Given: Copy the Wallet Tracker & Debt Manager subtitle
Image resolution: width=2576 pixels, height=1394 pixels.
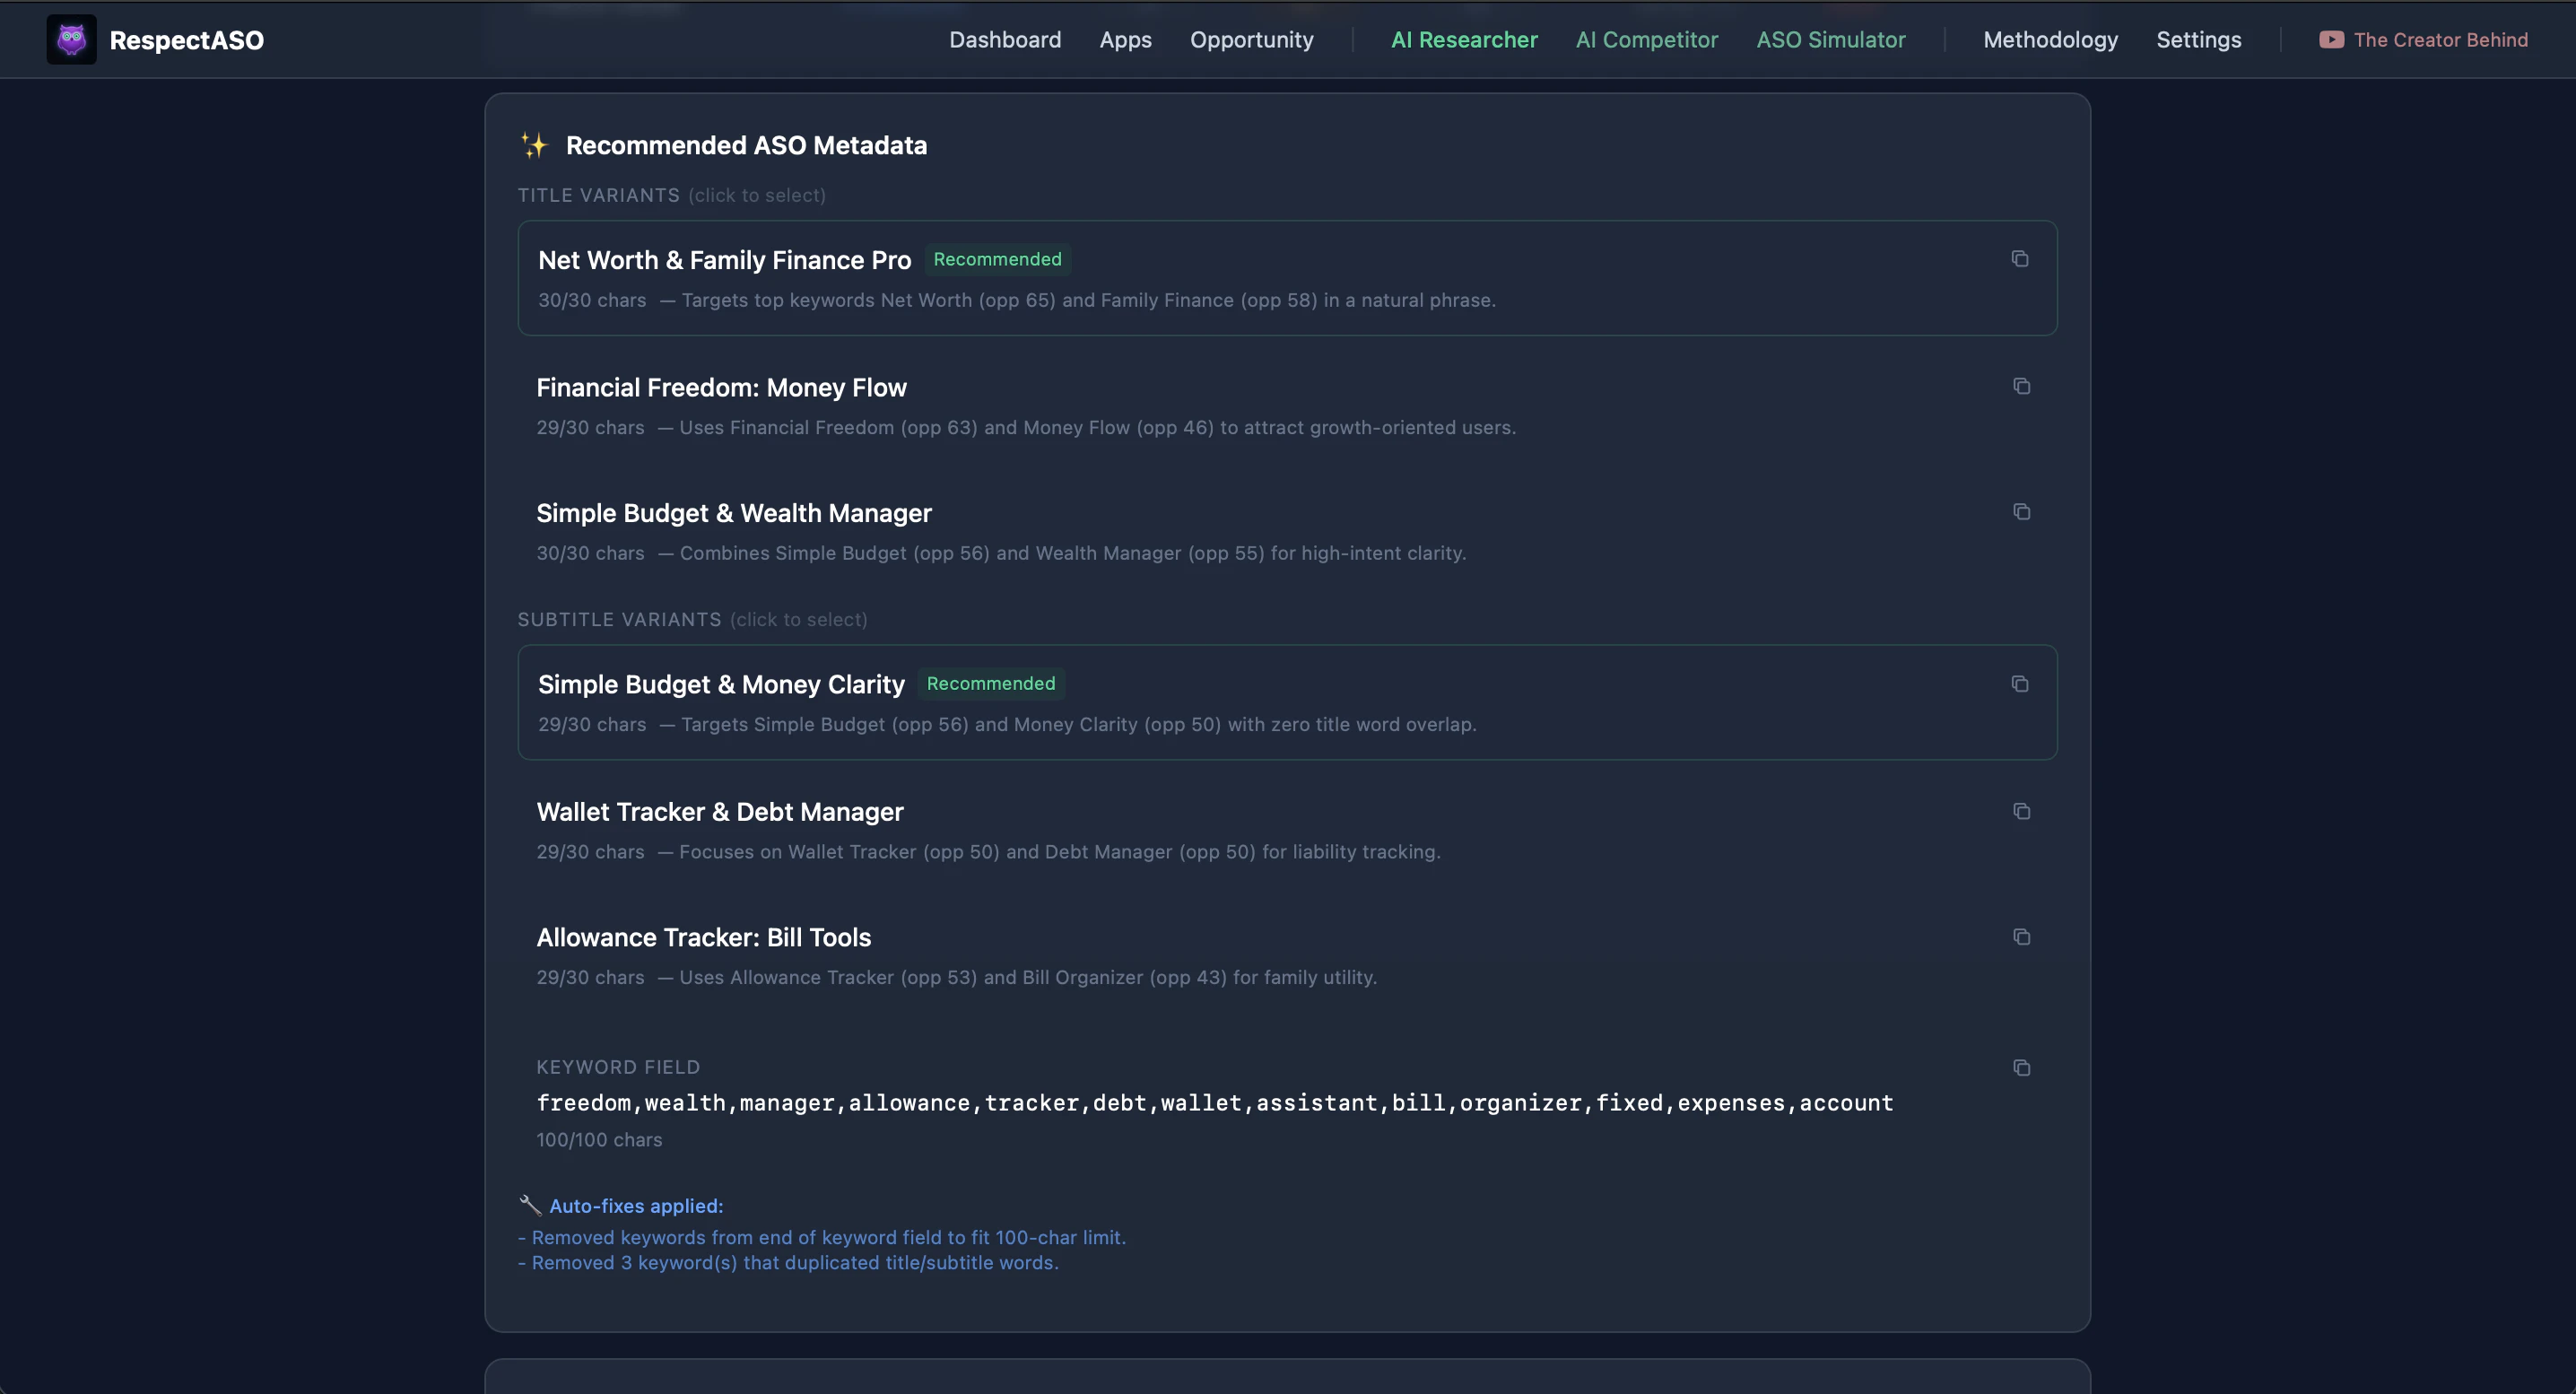Looking at the screenshot, I should point(2021,811).
